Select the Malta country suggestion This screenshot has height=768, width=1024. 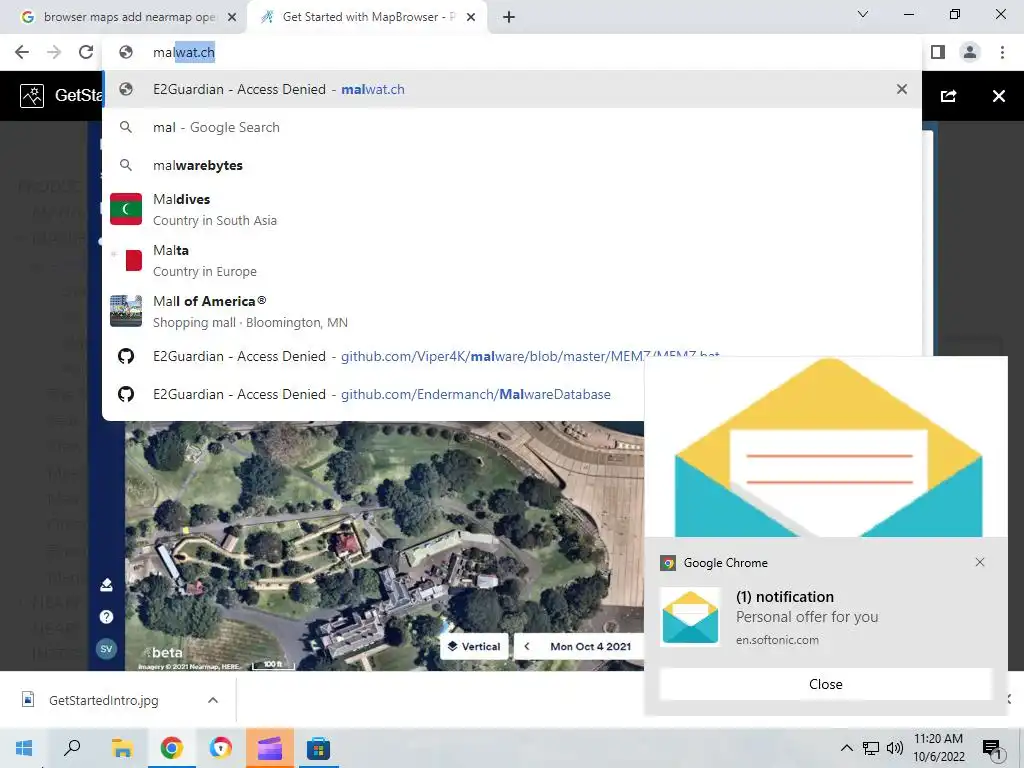(x=512, y=261)
